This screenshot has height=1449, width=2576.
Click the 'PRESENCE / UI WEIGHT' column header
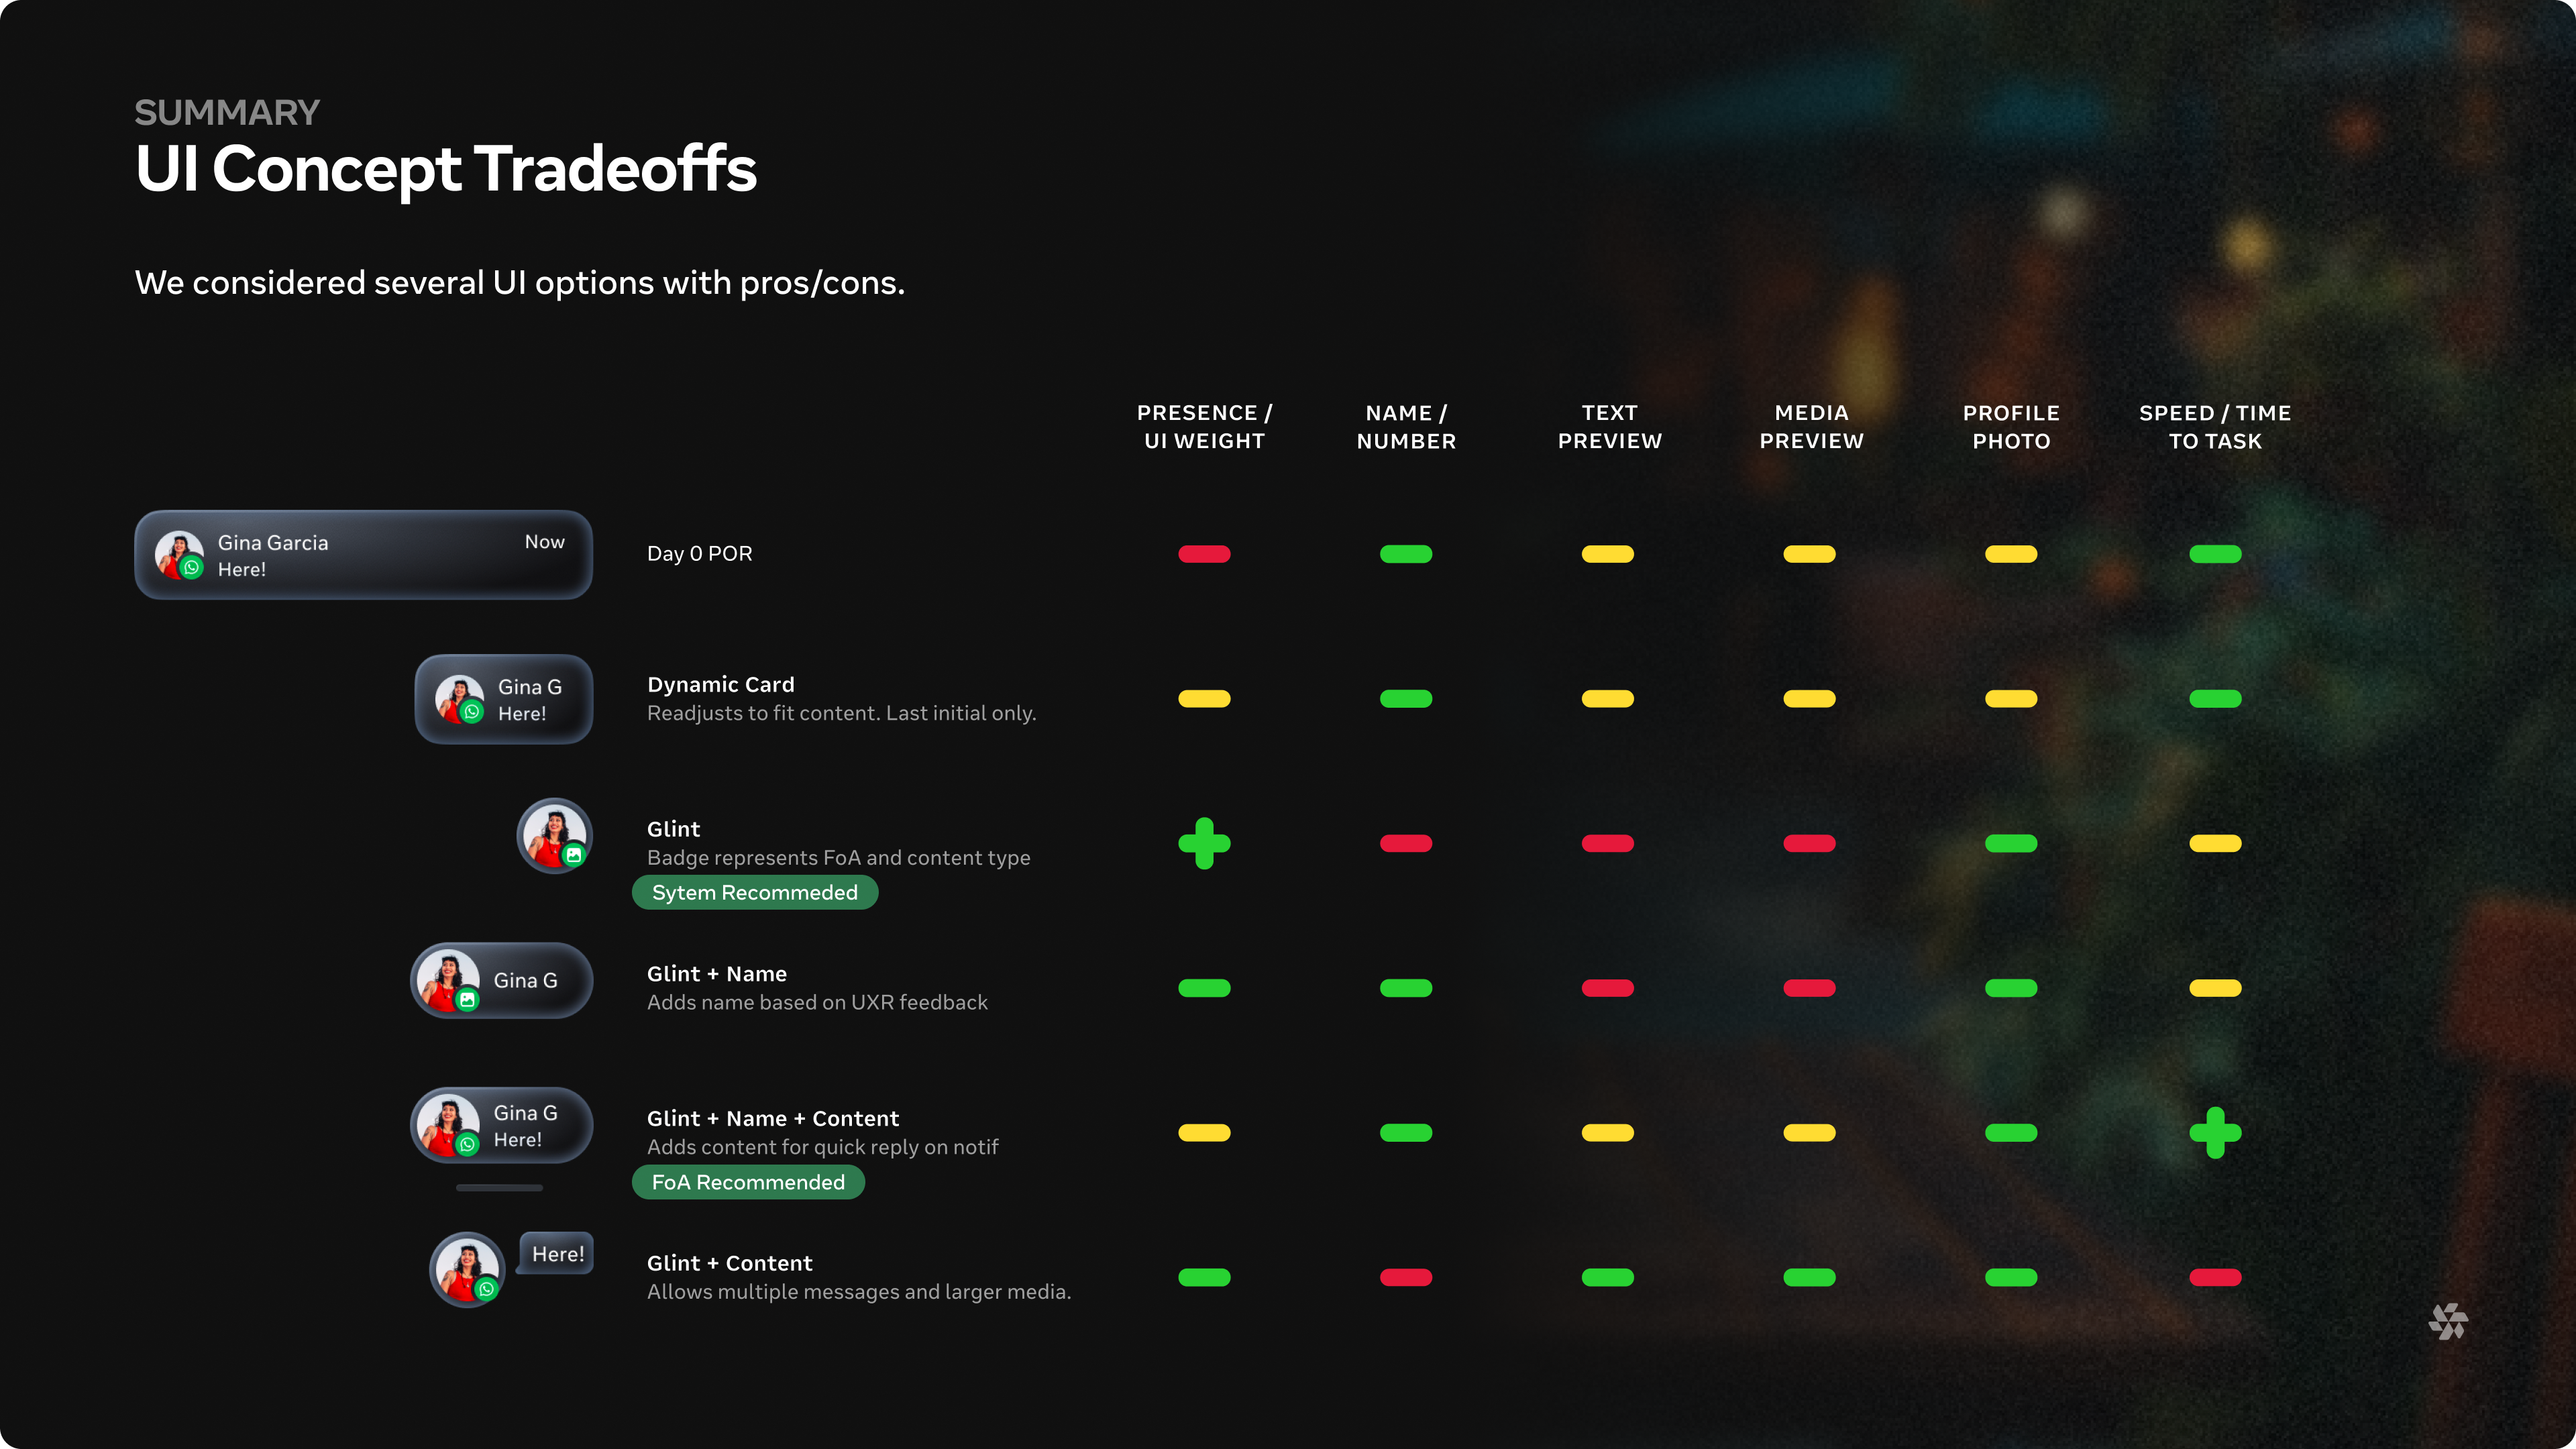[x=1204, y=427]
